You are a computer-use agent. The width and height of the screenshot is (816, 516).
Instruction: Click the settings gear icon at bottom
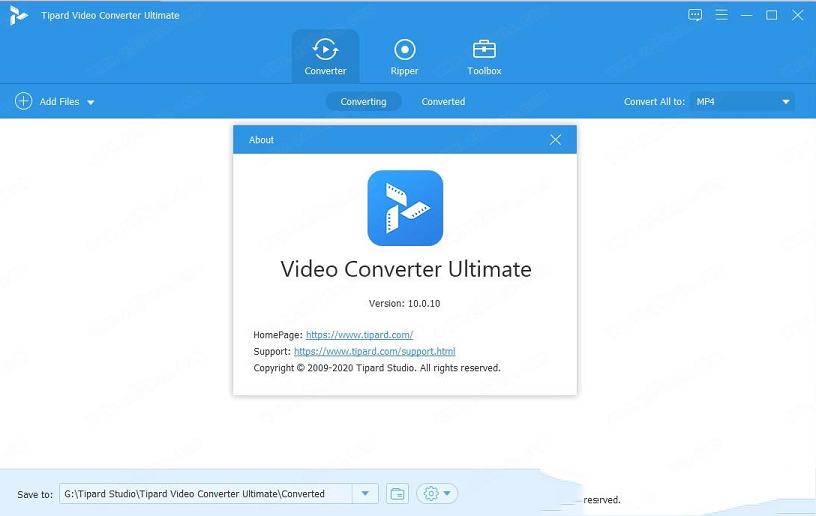[431, 493]
